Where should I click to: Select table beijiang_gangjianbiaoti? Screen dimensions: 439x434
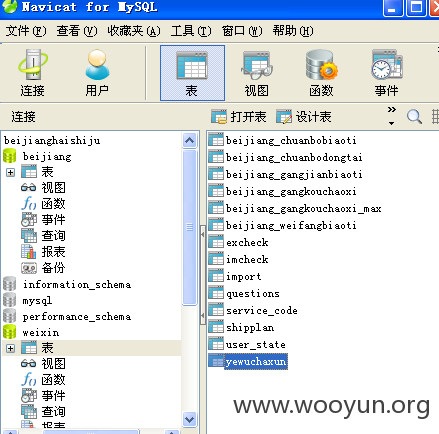coord(286,174)
